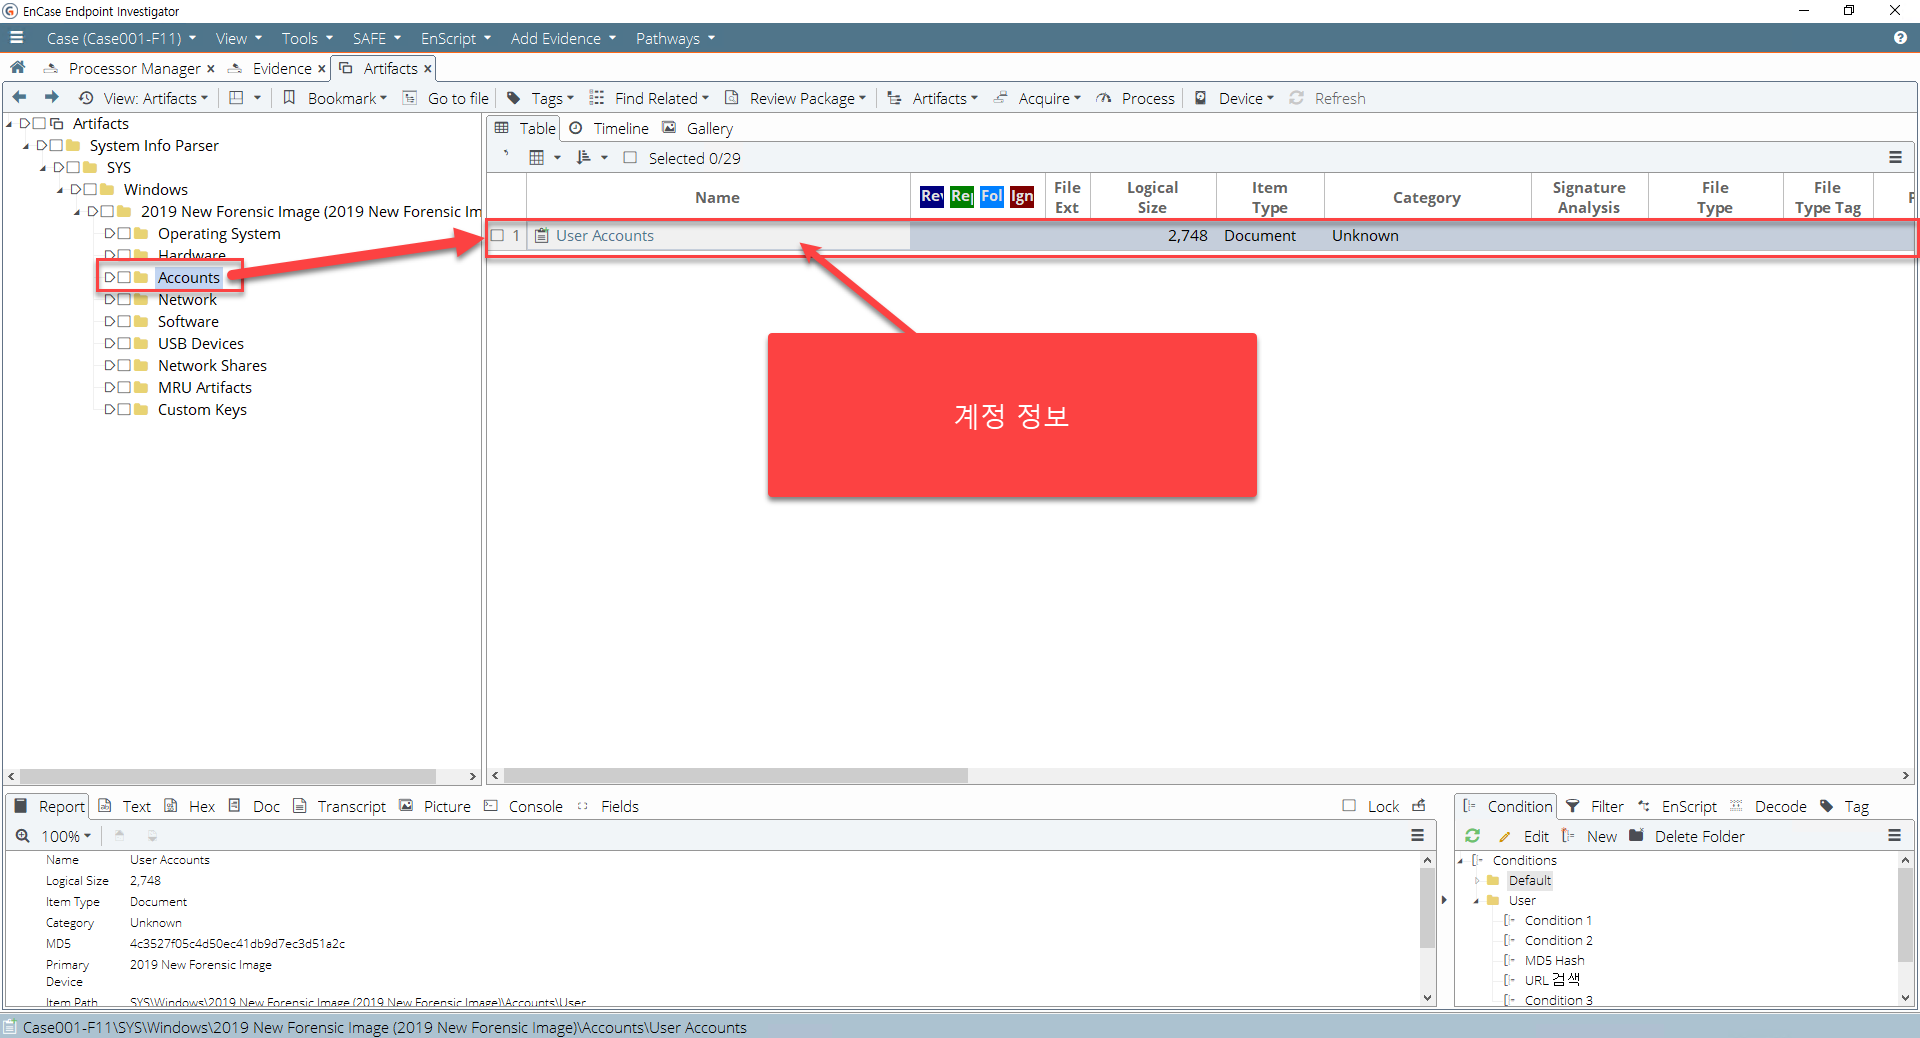The width and height of the screenshot is (1920, 1038).
Task: Check the User Accounts row checkbox
Action: [x=498, y=236]
